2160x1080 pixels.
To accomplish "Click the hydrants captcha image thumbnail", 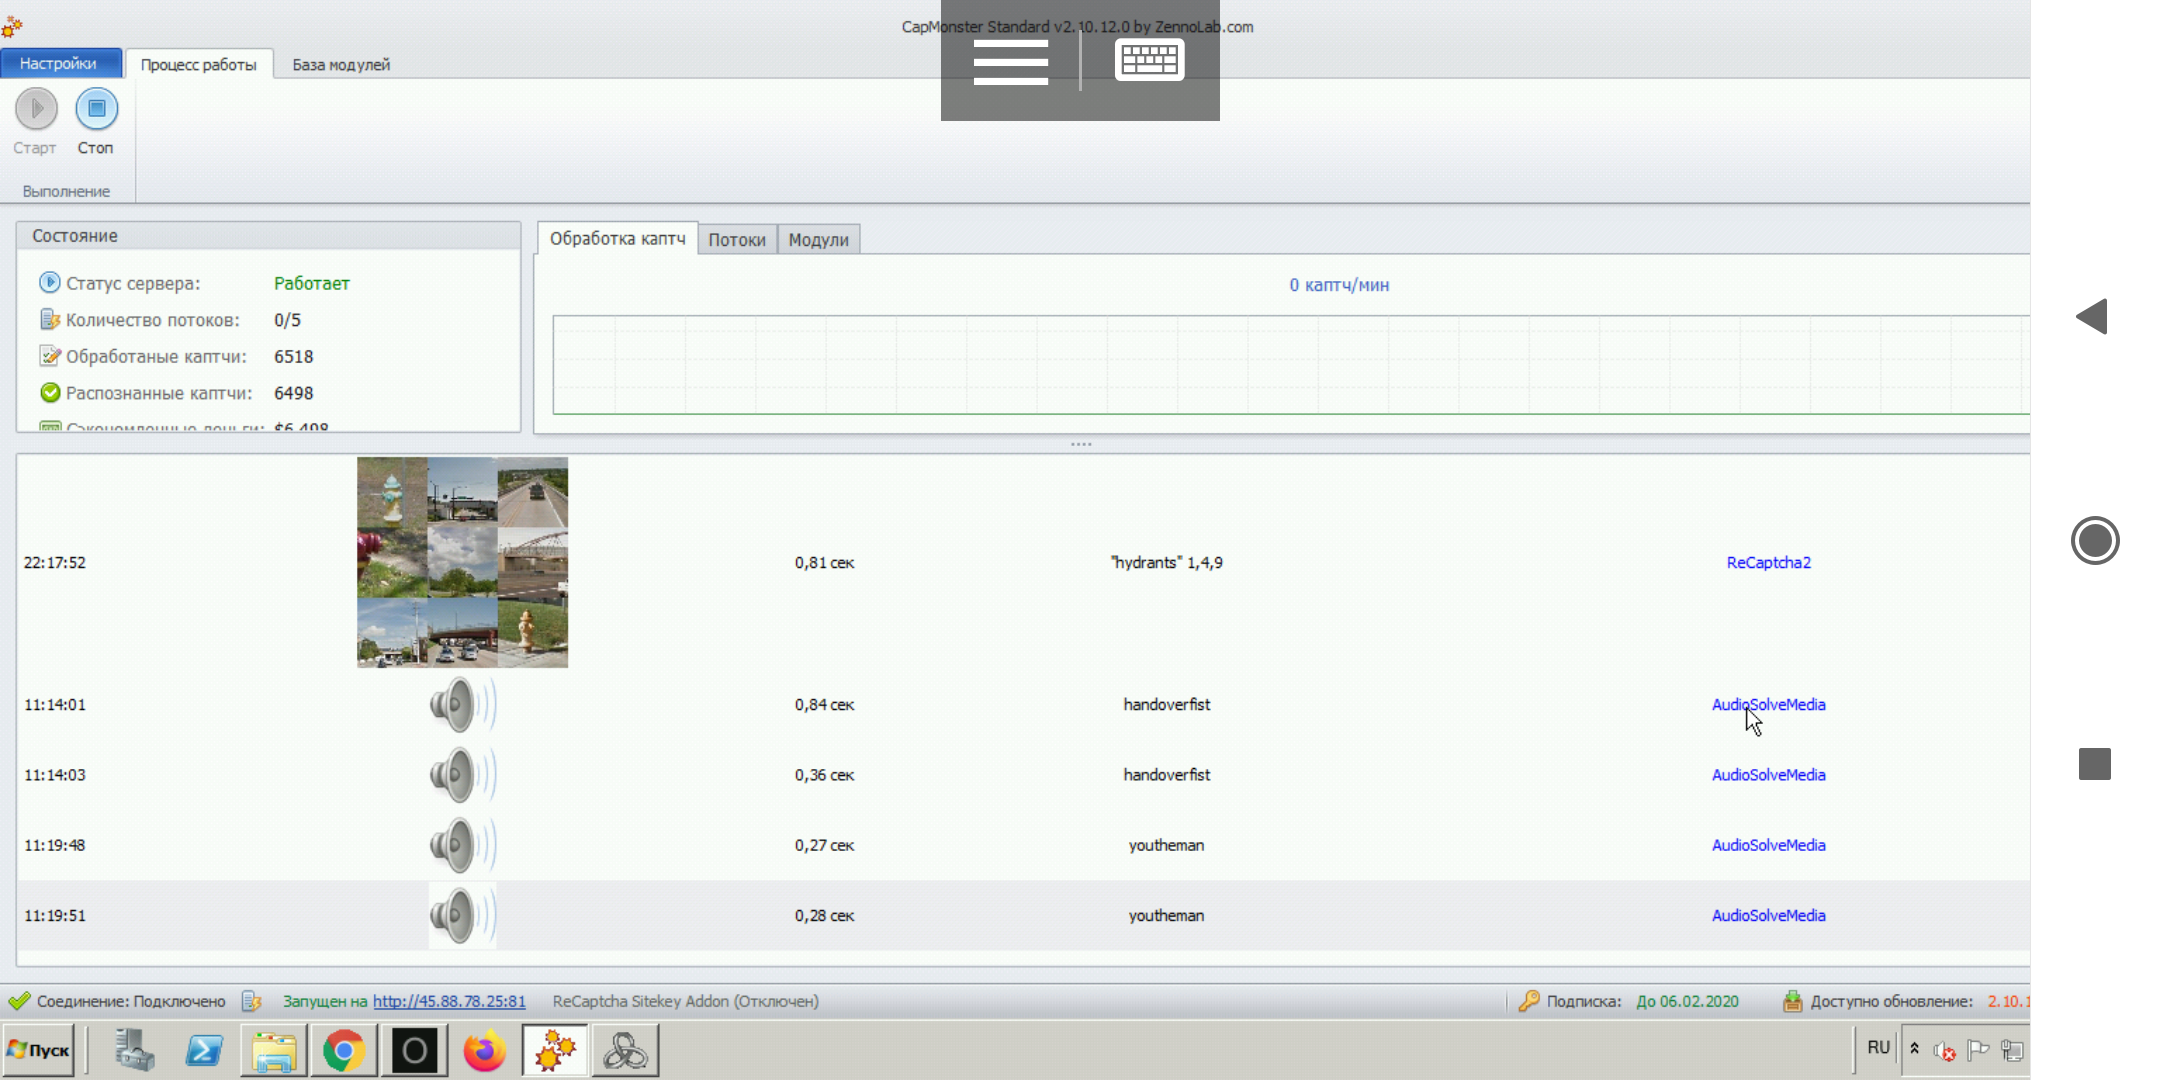I will pos(462,563).
